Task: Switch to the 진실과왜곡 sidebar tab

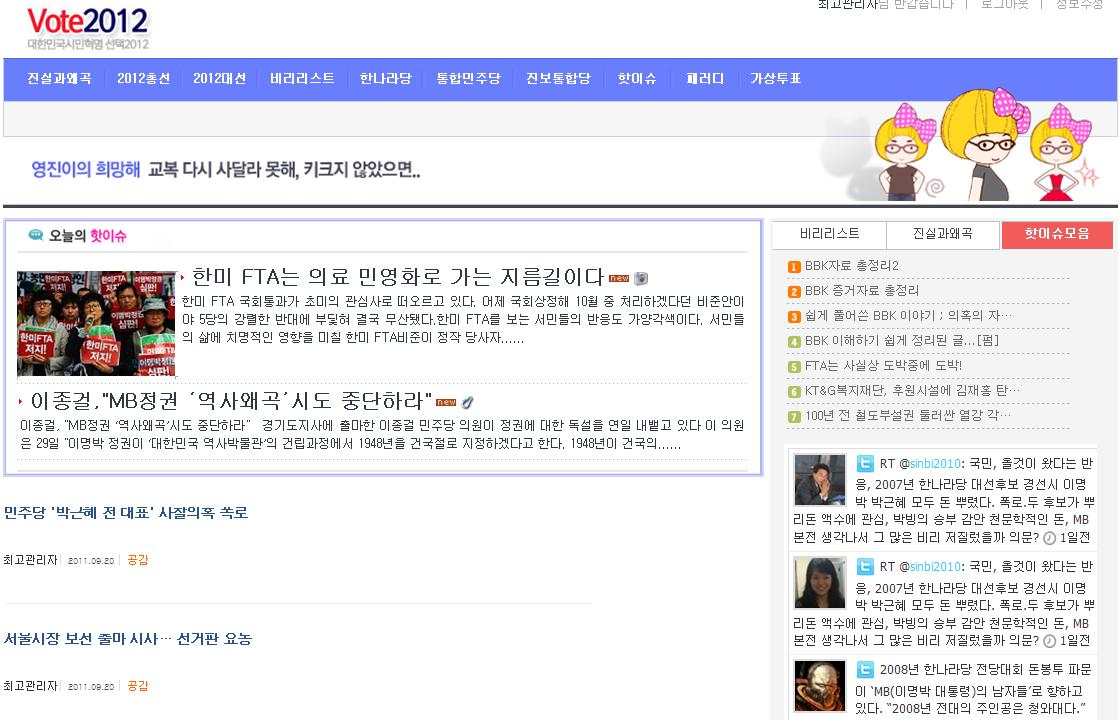Action: 943,234
